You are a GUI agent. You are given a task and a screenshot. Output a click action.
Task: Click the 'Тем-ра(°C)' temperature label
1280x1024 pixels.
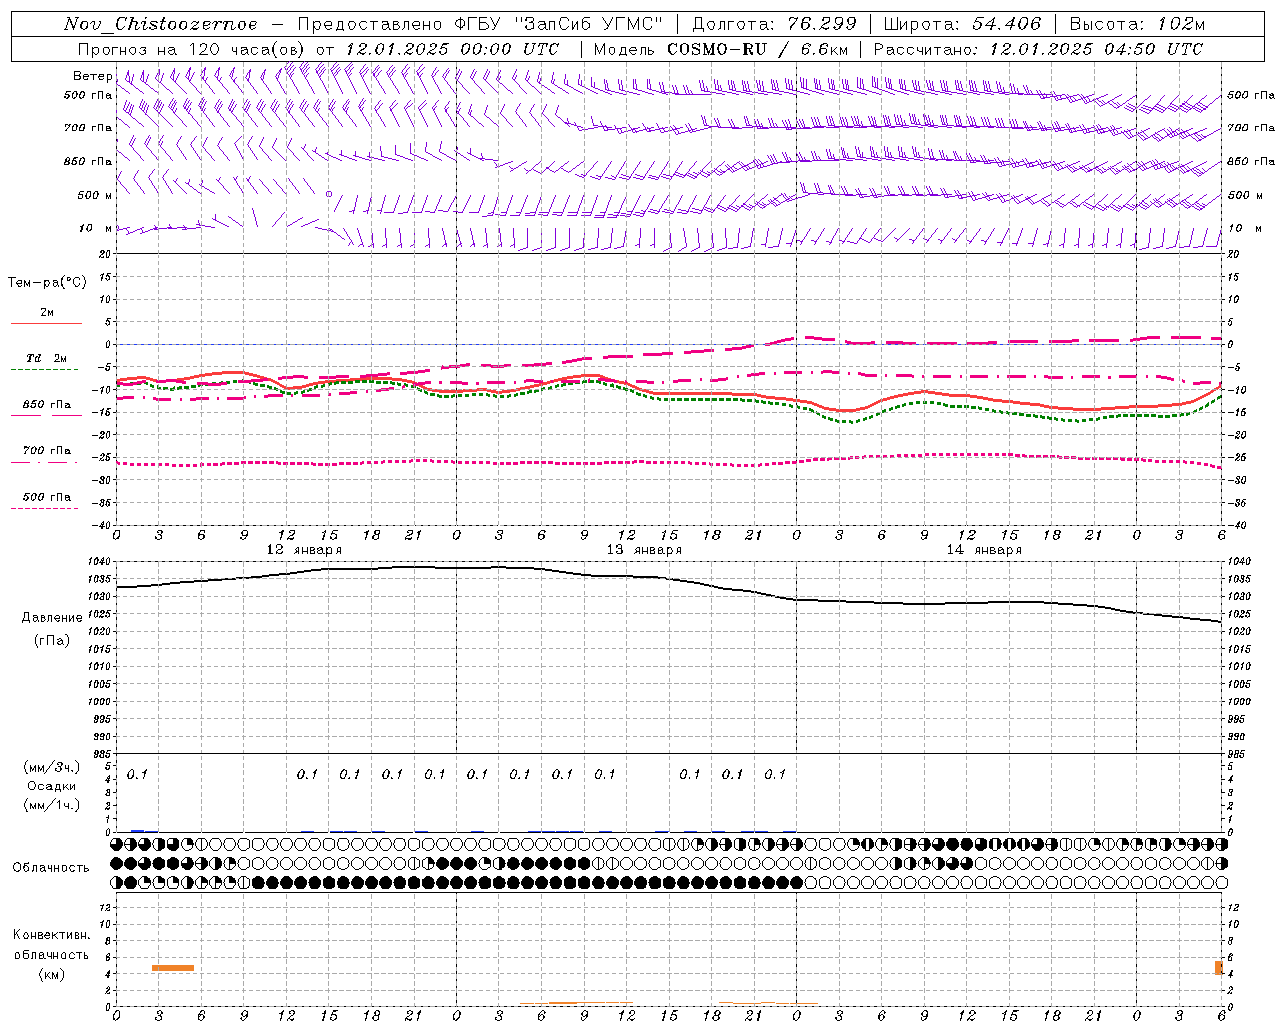click(x=47, y=283)
